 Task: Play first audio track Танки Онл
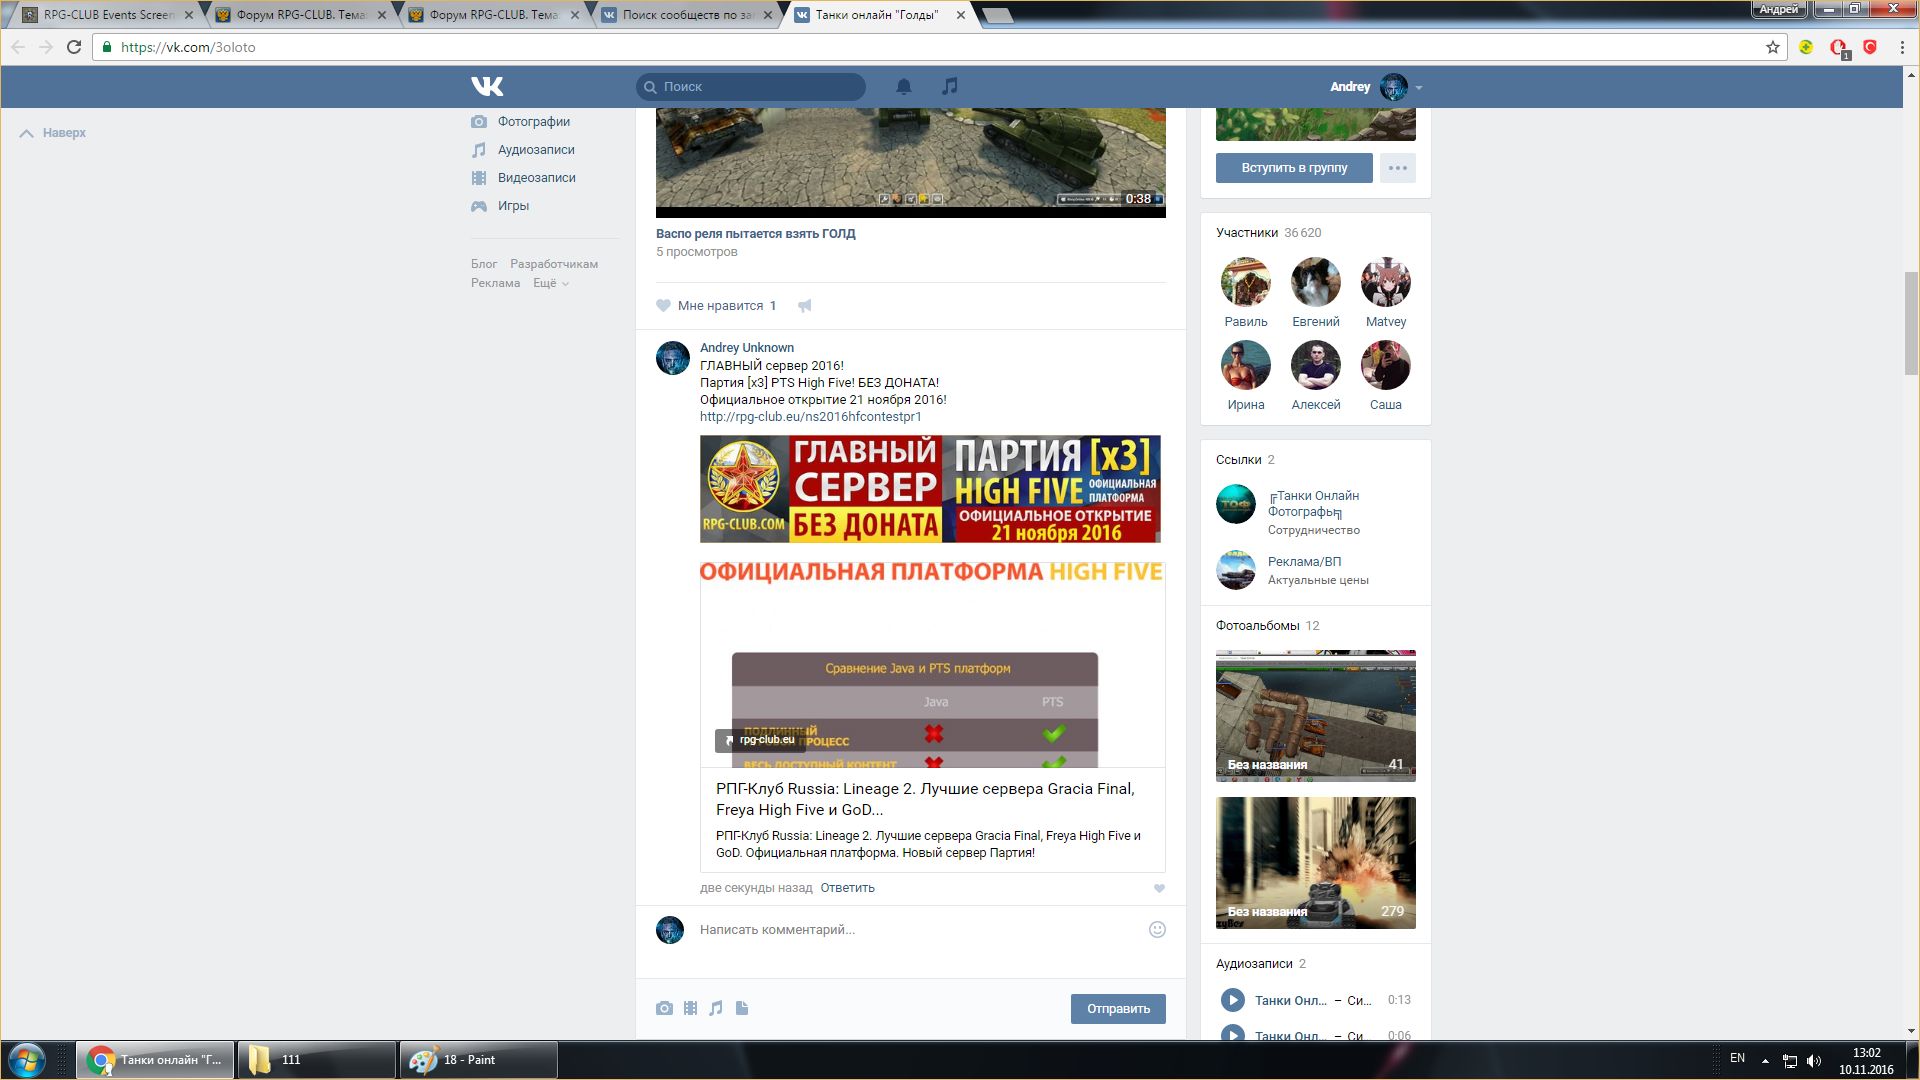tap(1233, 1000)
